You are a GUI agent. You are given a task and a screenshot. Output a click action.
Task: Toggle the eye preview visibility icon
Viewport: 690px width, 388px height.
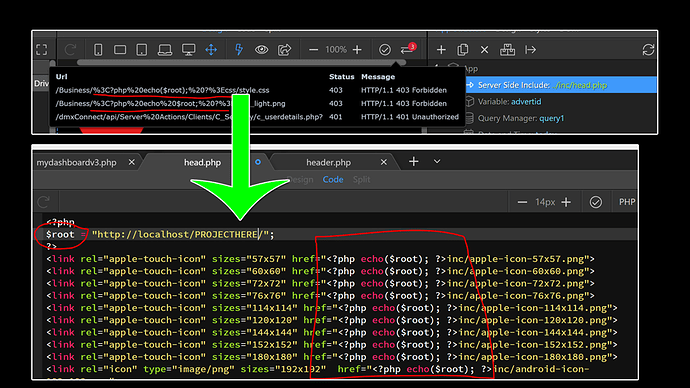(261, 50)
